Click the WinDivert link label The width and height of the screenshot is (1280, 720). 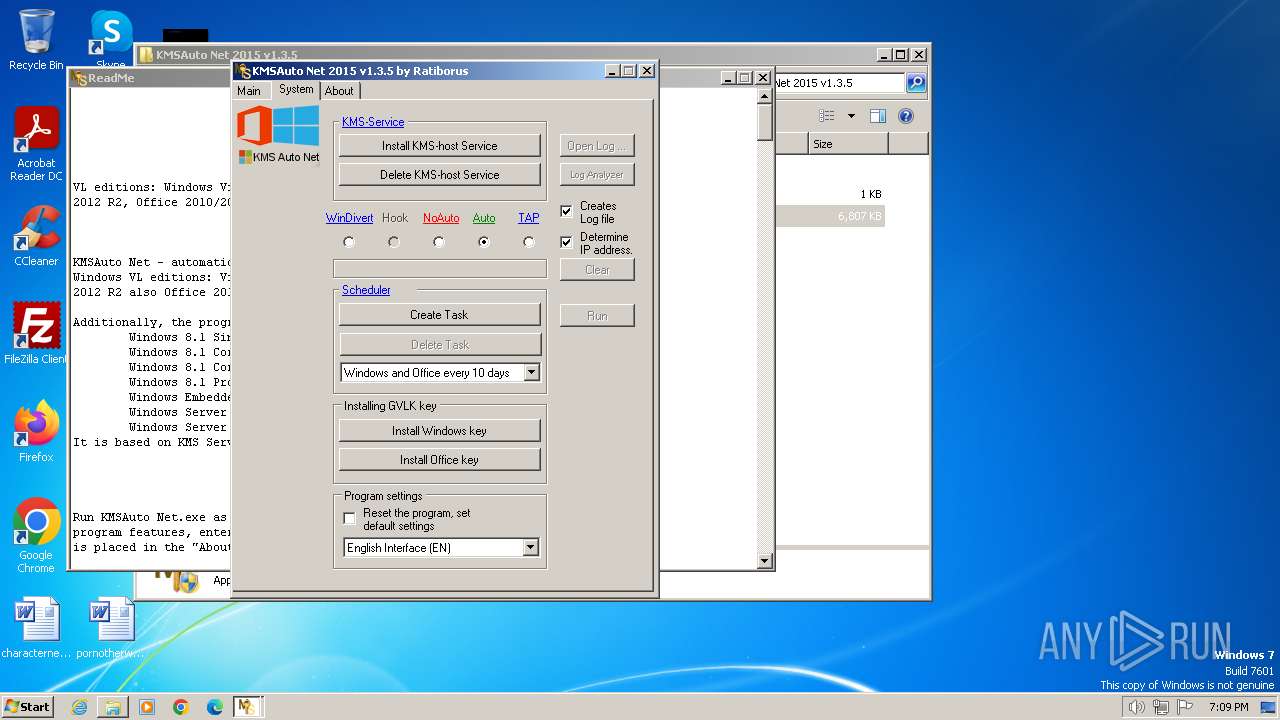click(349, 218)
